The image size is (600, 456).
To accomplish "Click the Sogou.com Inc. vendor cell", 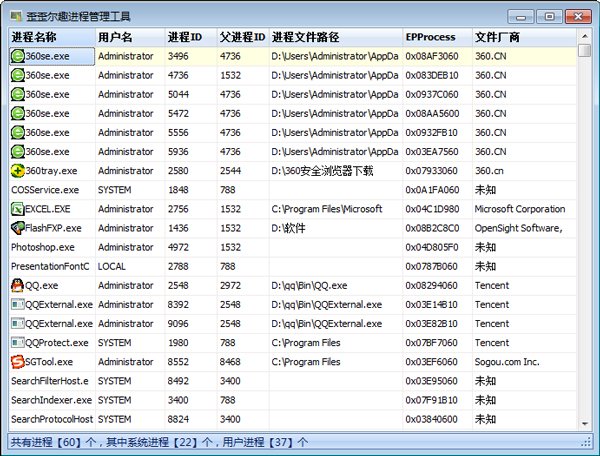I will [507, 362].
